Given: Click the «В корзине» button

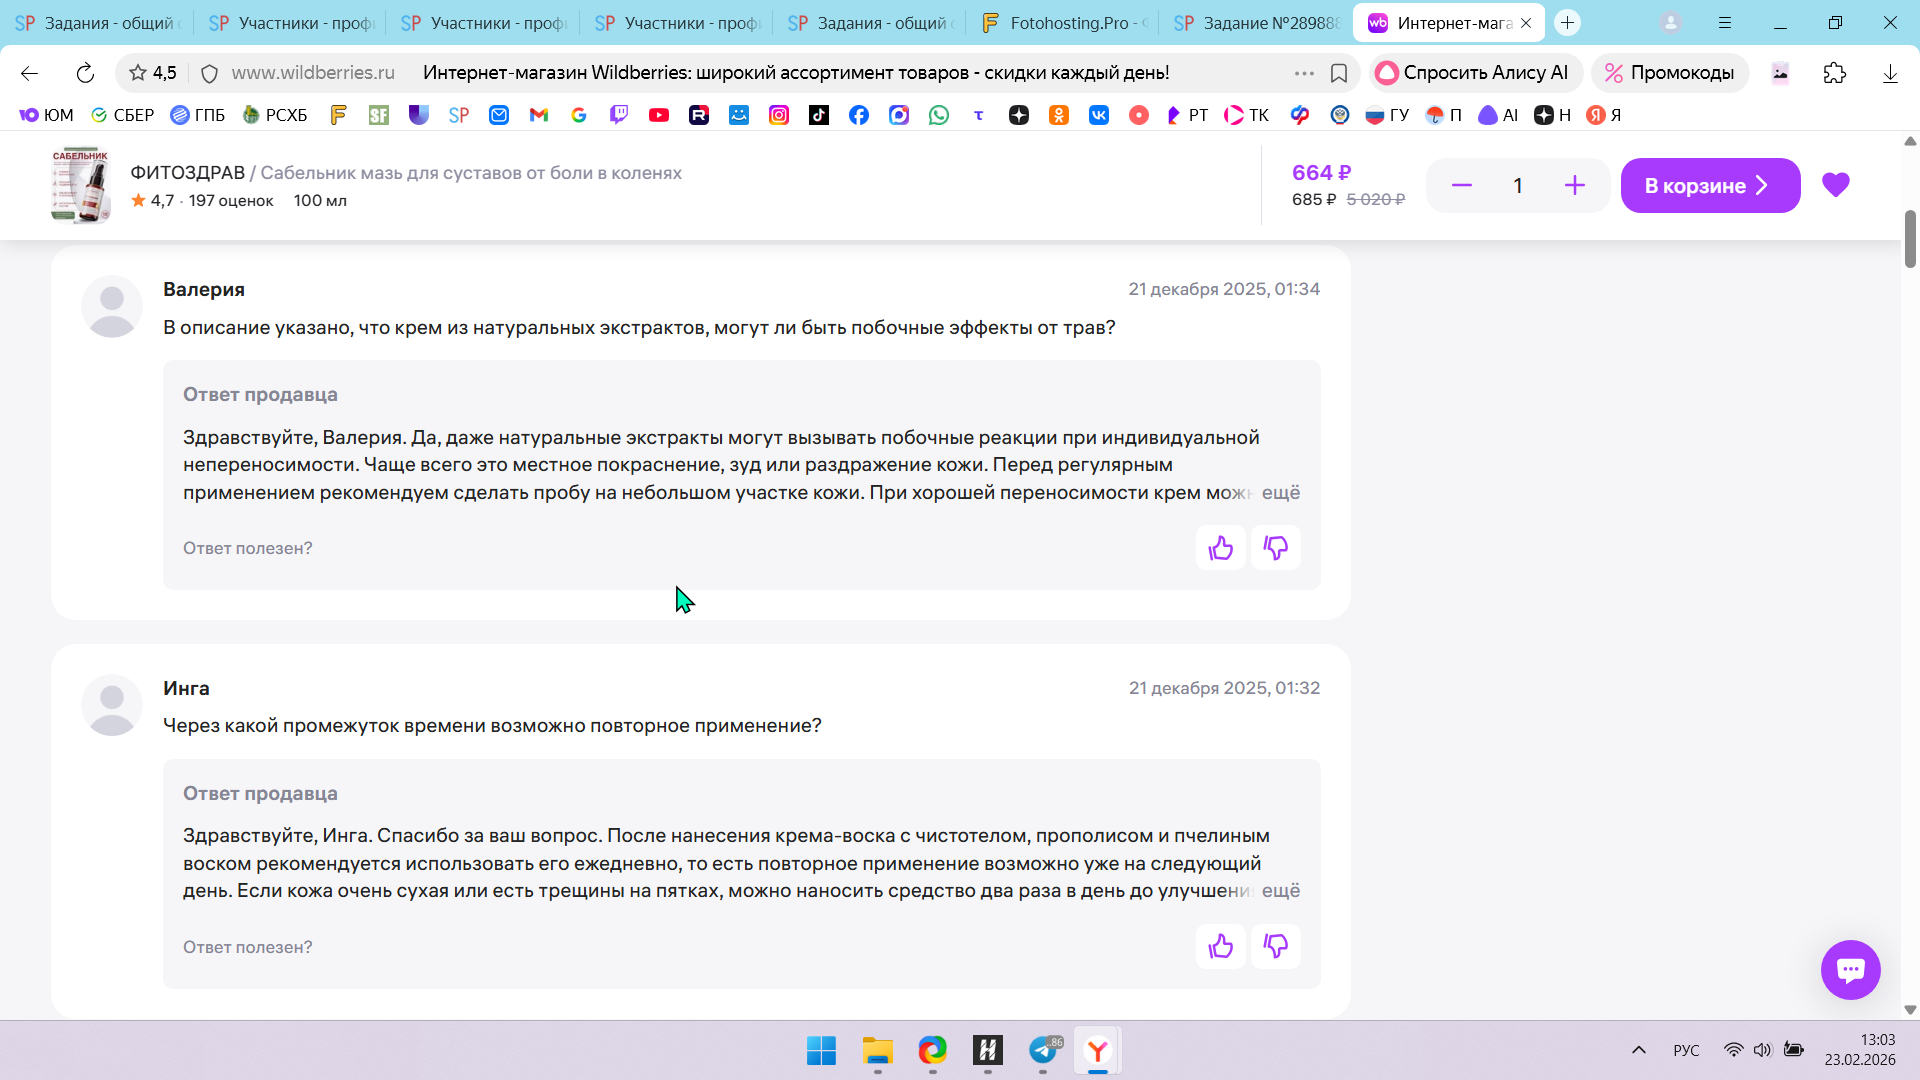Looking at the screenshot, I should pos(1709,185).
